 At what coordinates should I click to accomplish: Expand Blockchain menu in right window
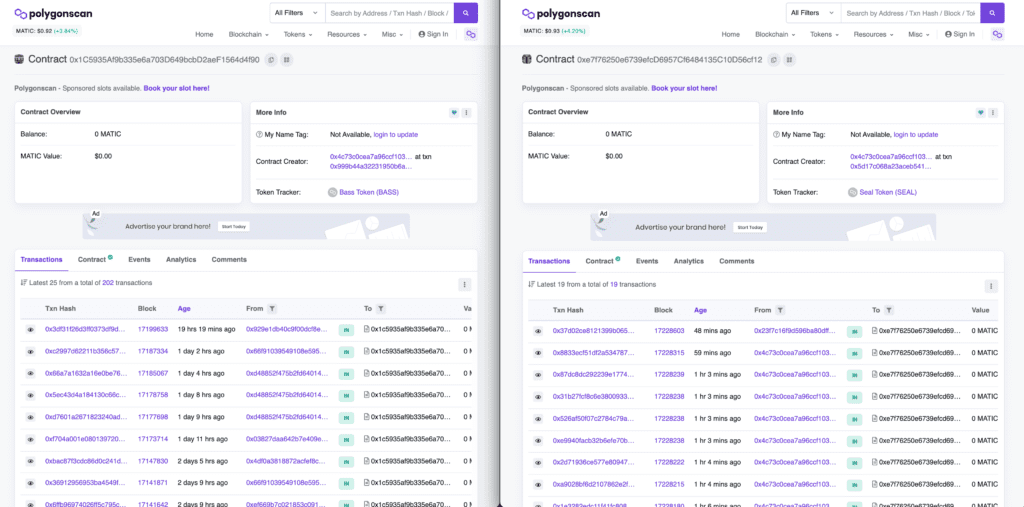click(x=775, y=35)
